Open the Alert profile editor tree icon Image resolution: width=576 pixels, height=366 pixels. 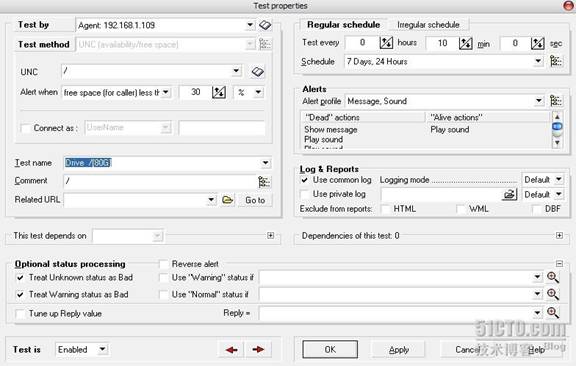pyautogui.click(x=556, y=100)
